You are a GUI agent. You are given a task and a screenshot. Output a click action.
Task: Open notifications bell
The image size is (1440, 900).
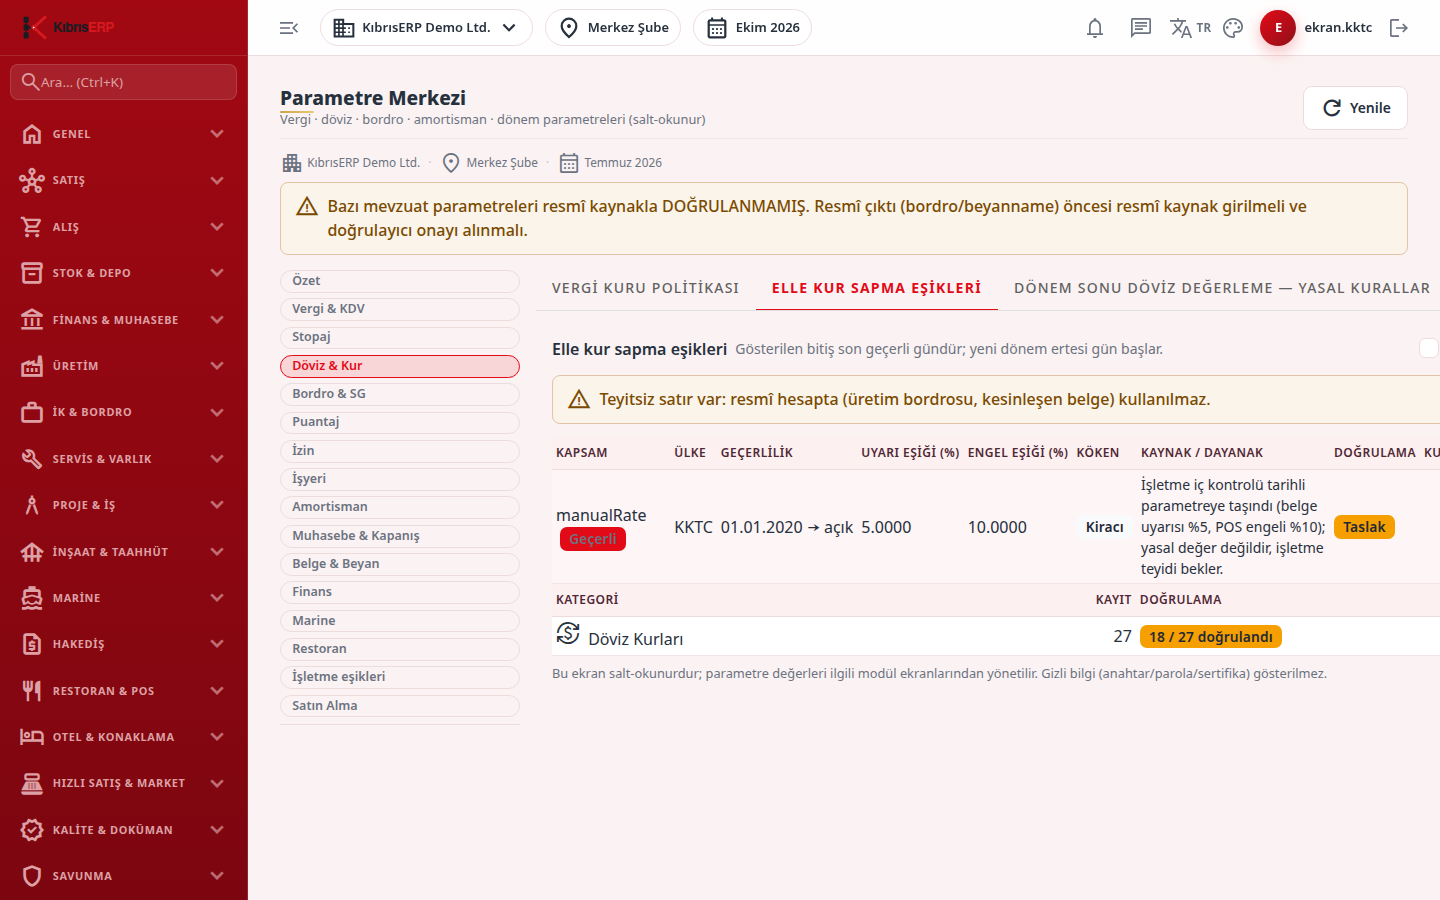(x=1095, y=28)
